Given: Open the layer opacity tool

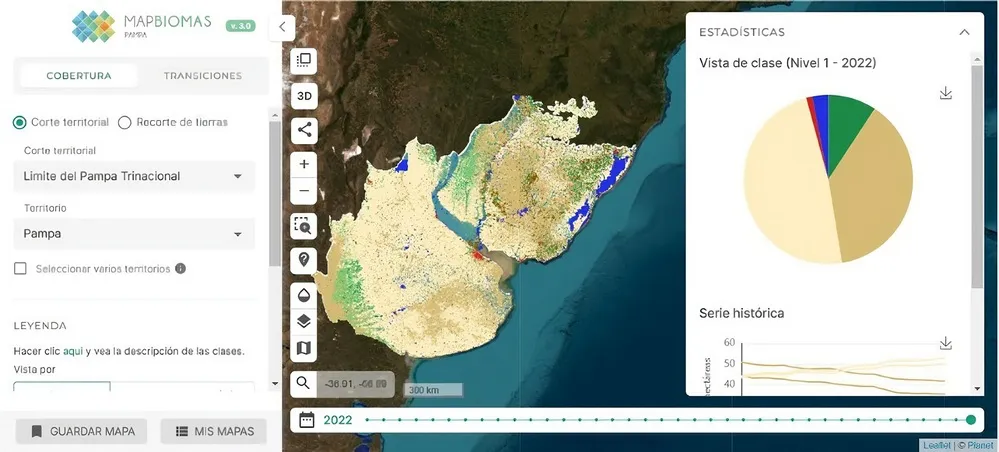Looking at the screenshot, I should point(304,294).
